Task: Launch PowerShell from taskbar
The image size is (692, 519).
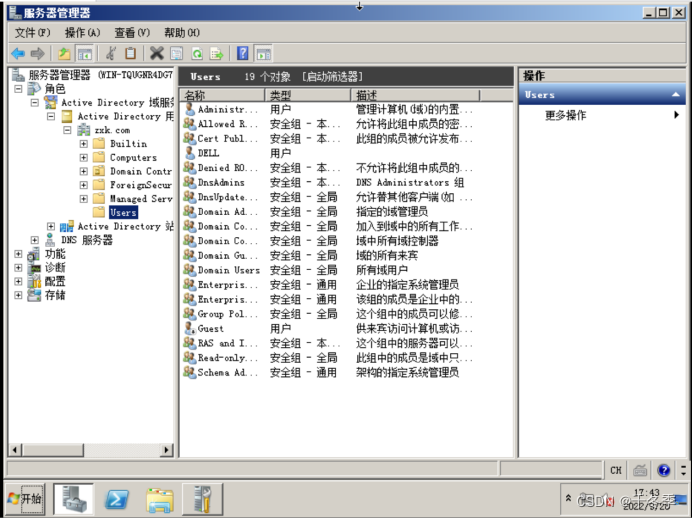Action: pos(117,499)
